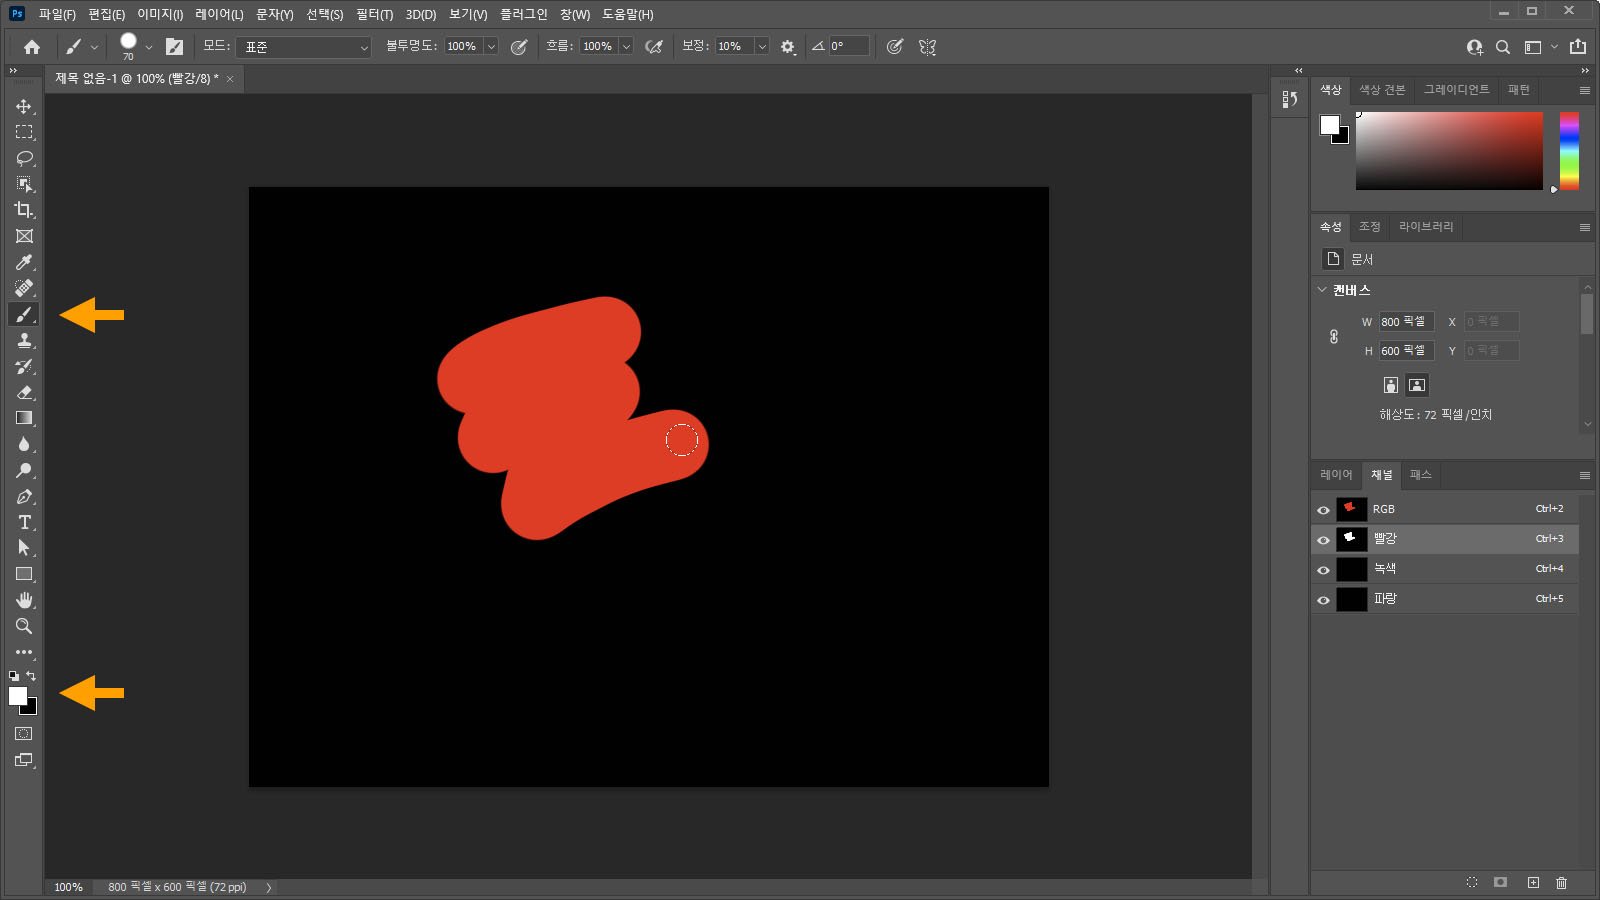1600x900 pixels.
Task: Save selection as channel
Action: (x=1500, y=882)
